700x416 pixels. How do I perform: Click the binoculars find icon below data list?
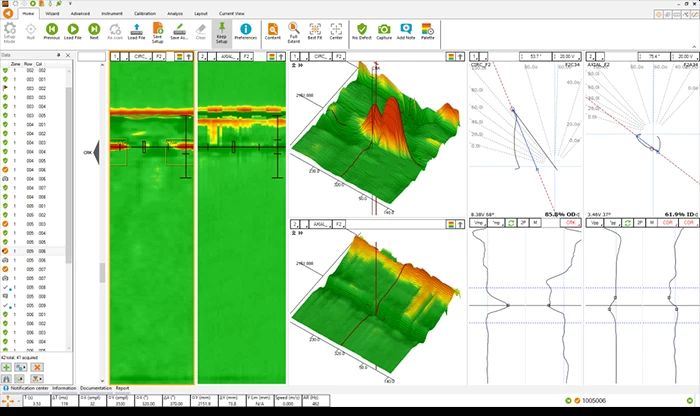[x=6, y=379]
